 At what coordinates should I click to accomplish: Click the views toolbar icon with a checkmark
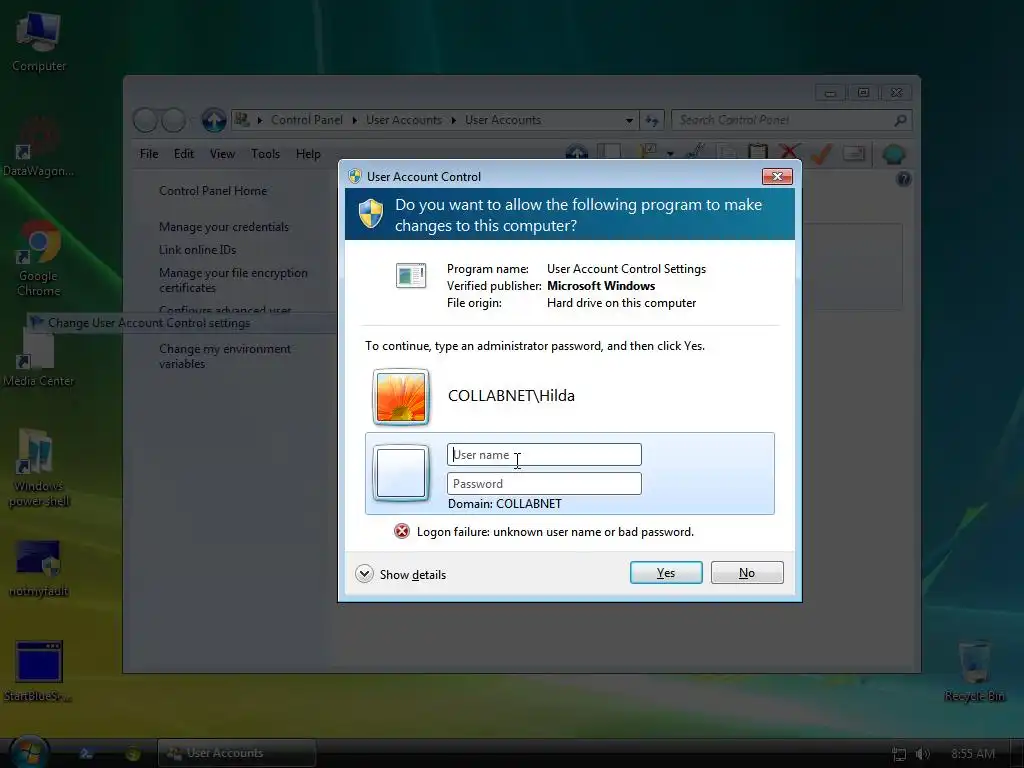pyautogui.click(x=648, y=152)
